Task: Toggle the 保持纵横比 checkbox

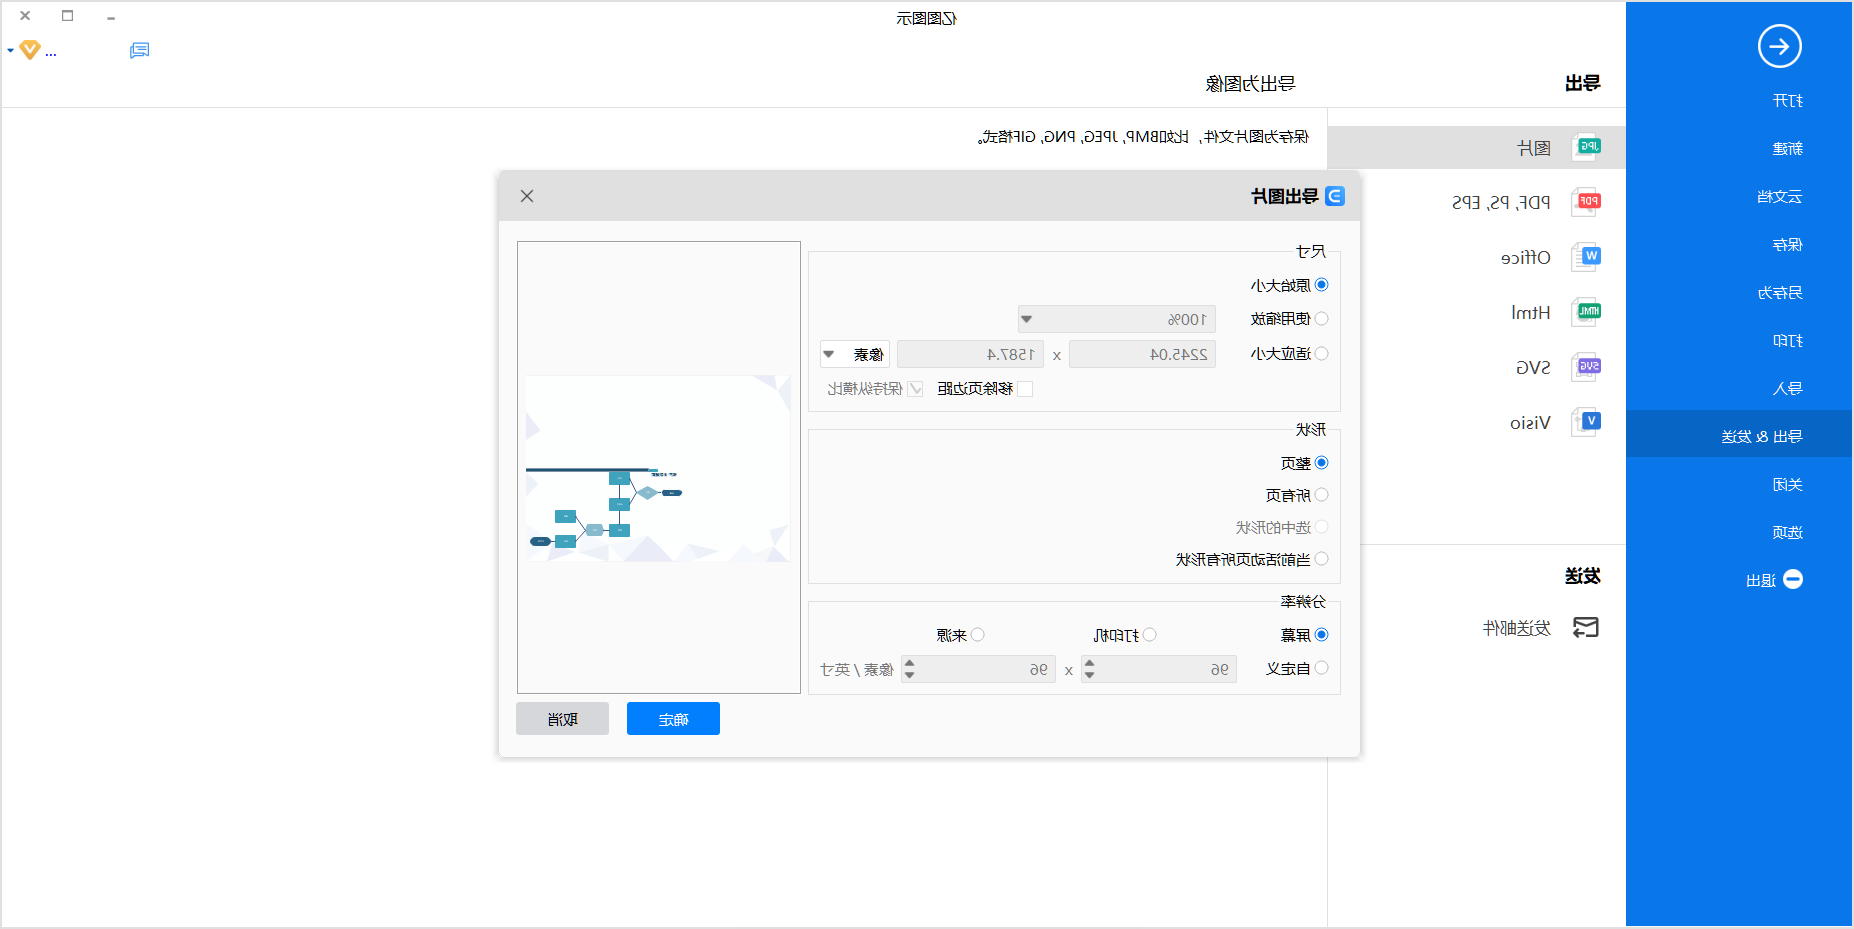Action: (915, 389)
